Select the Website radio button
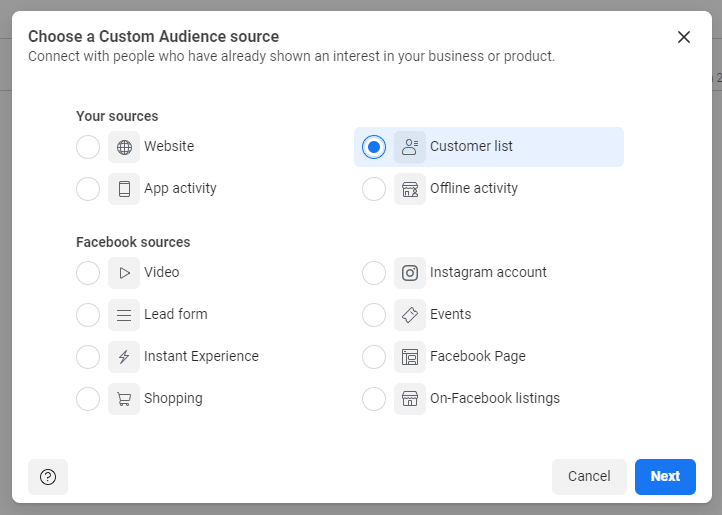The image size is (722, 515). [x=88, y=147]
